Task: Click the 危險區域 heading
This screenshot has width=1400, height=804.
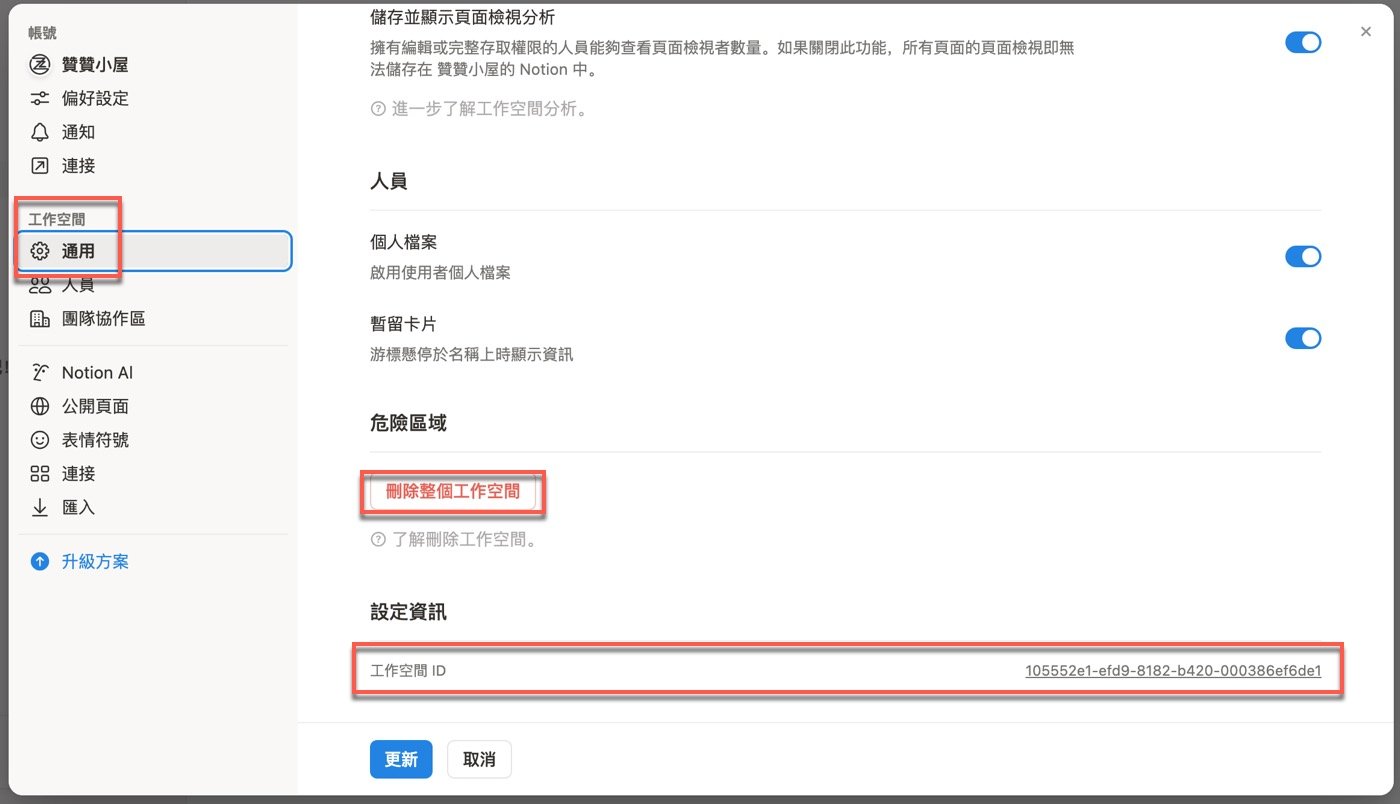Action: click(408, 423)
